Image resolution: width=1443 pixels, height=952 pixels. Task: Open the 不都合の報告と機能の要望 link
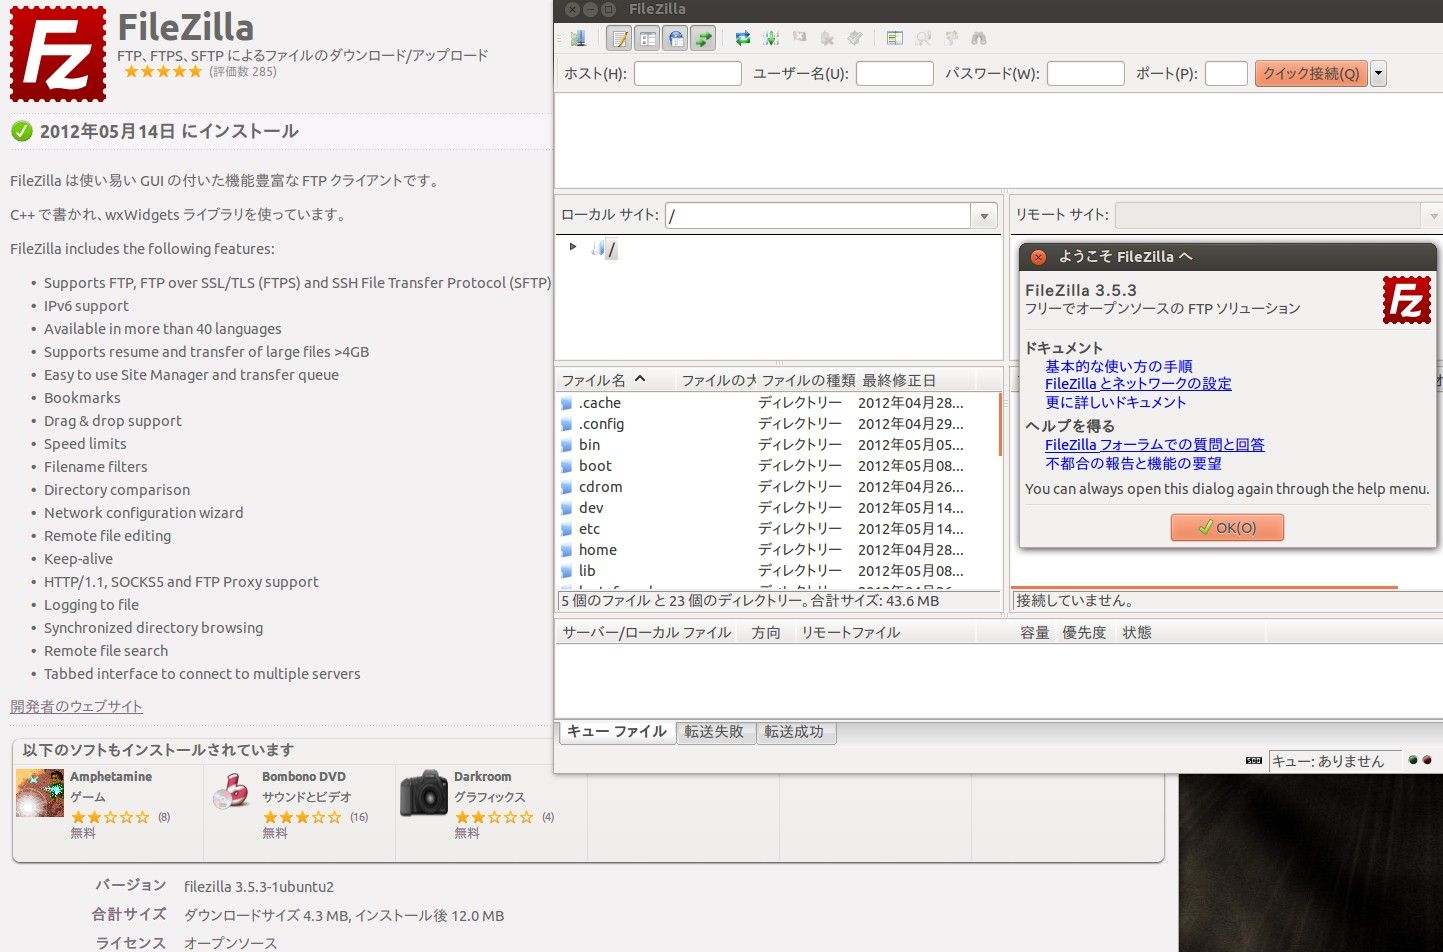pos(1134,464)
